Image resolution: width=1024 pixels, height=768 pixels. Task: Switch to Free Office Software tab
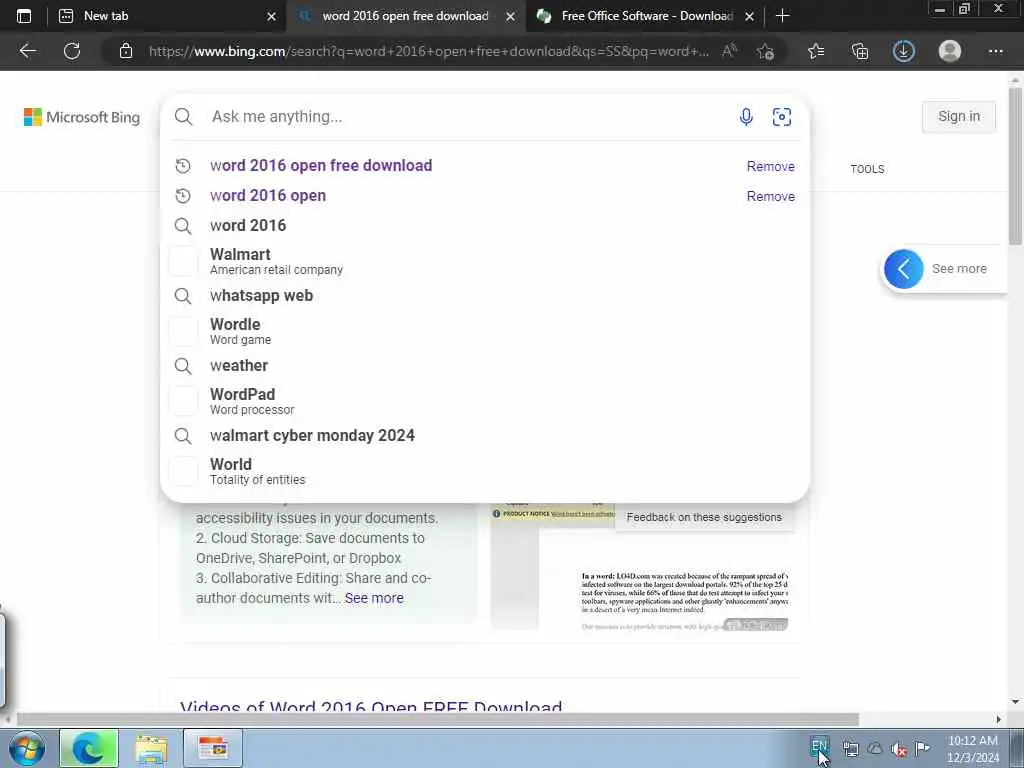pos(647,16)
